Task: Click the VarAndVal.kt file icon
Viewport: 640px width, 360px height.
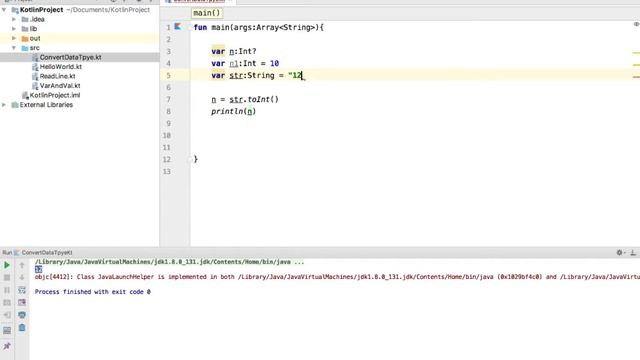Action: coord(35,86)
